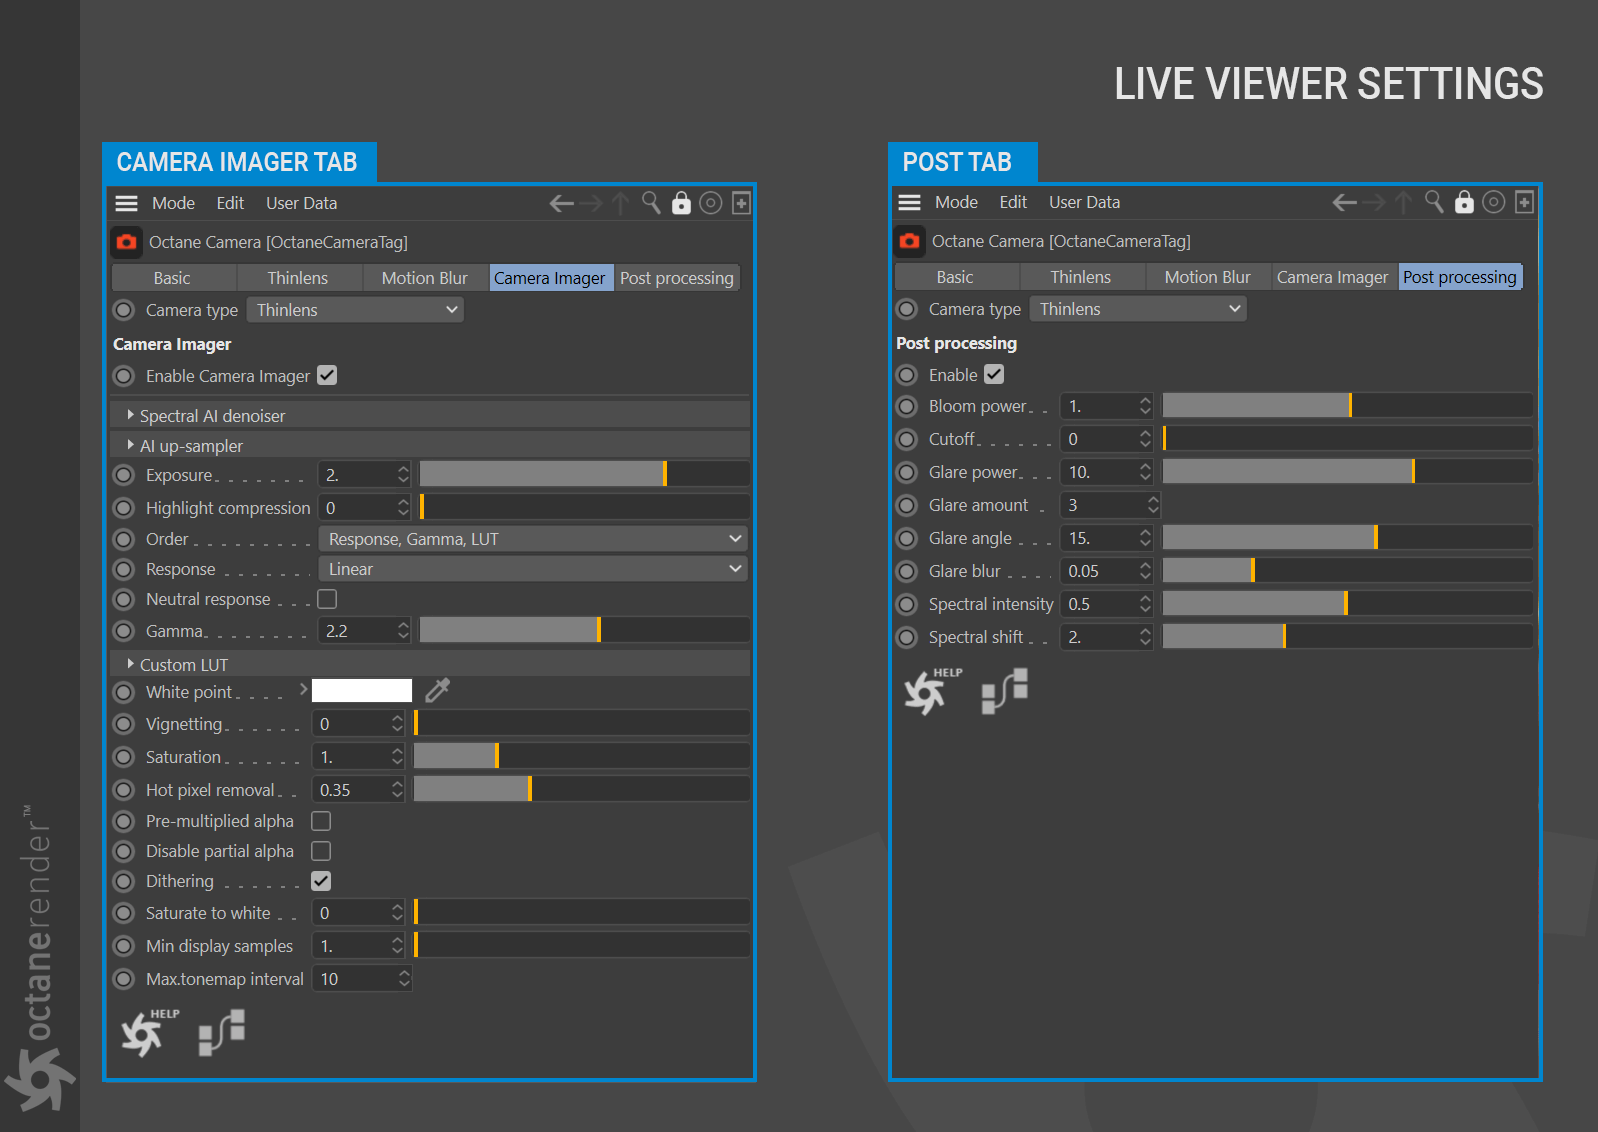Click node editor icon in Post tab panel
Viewport: 1598px width, 1132px height.
pyautogui.click(x=1005, y=691)
